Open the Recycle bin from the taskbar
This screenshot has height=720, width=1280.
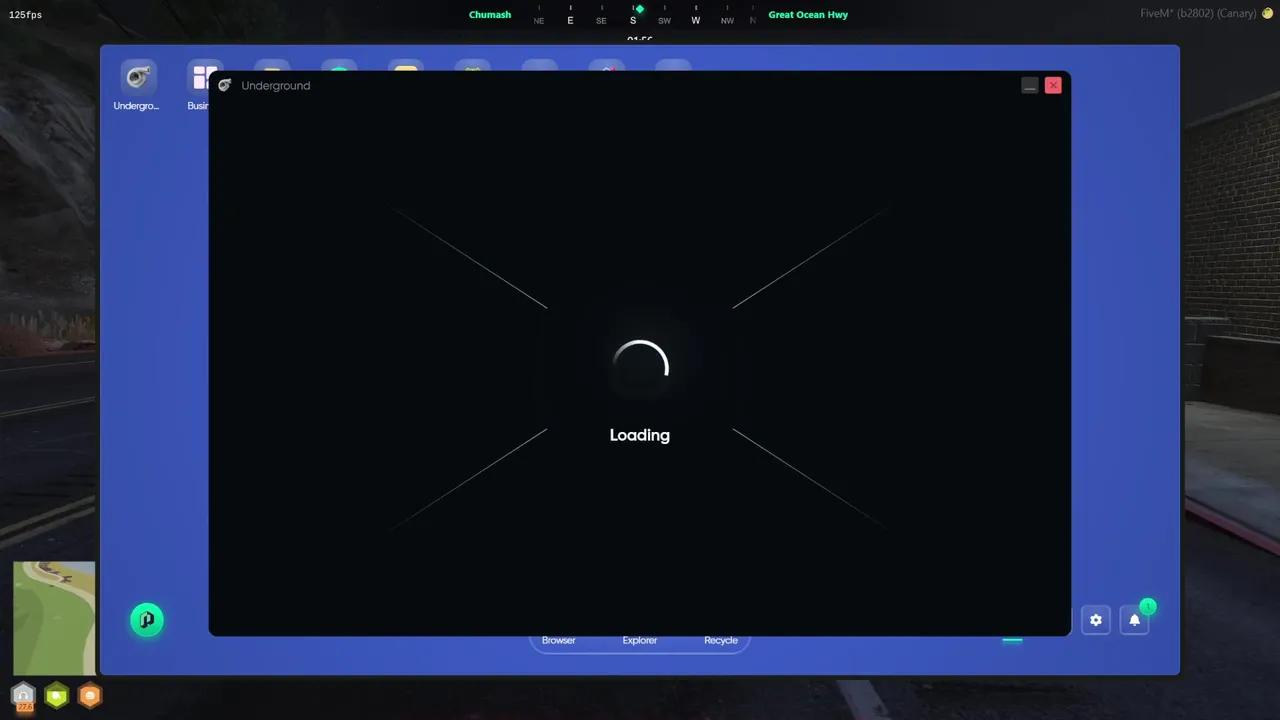tap(720, 640)
